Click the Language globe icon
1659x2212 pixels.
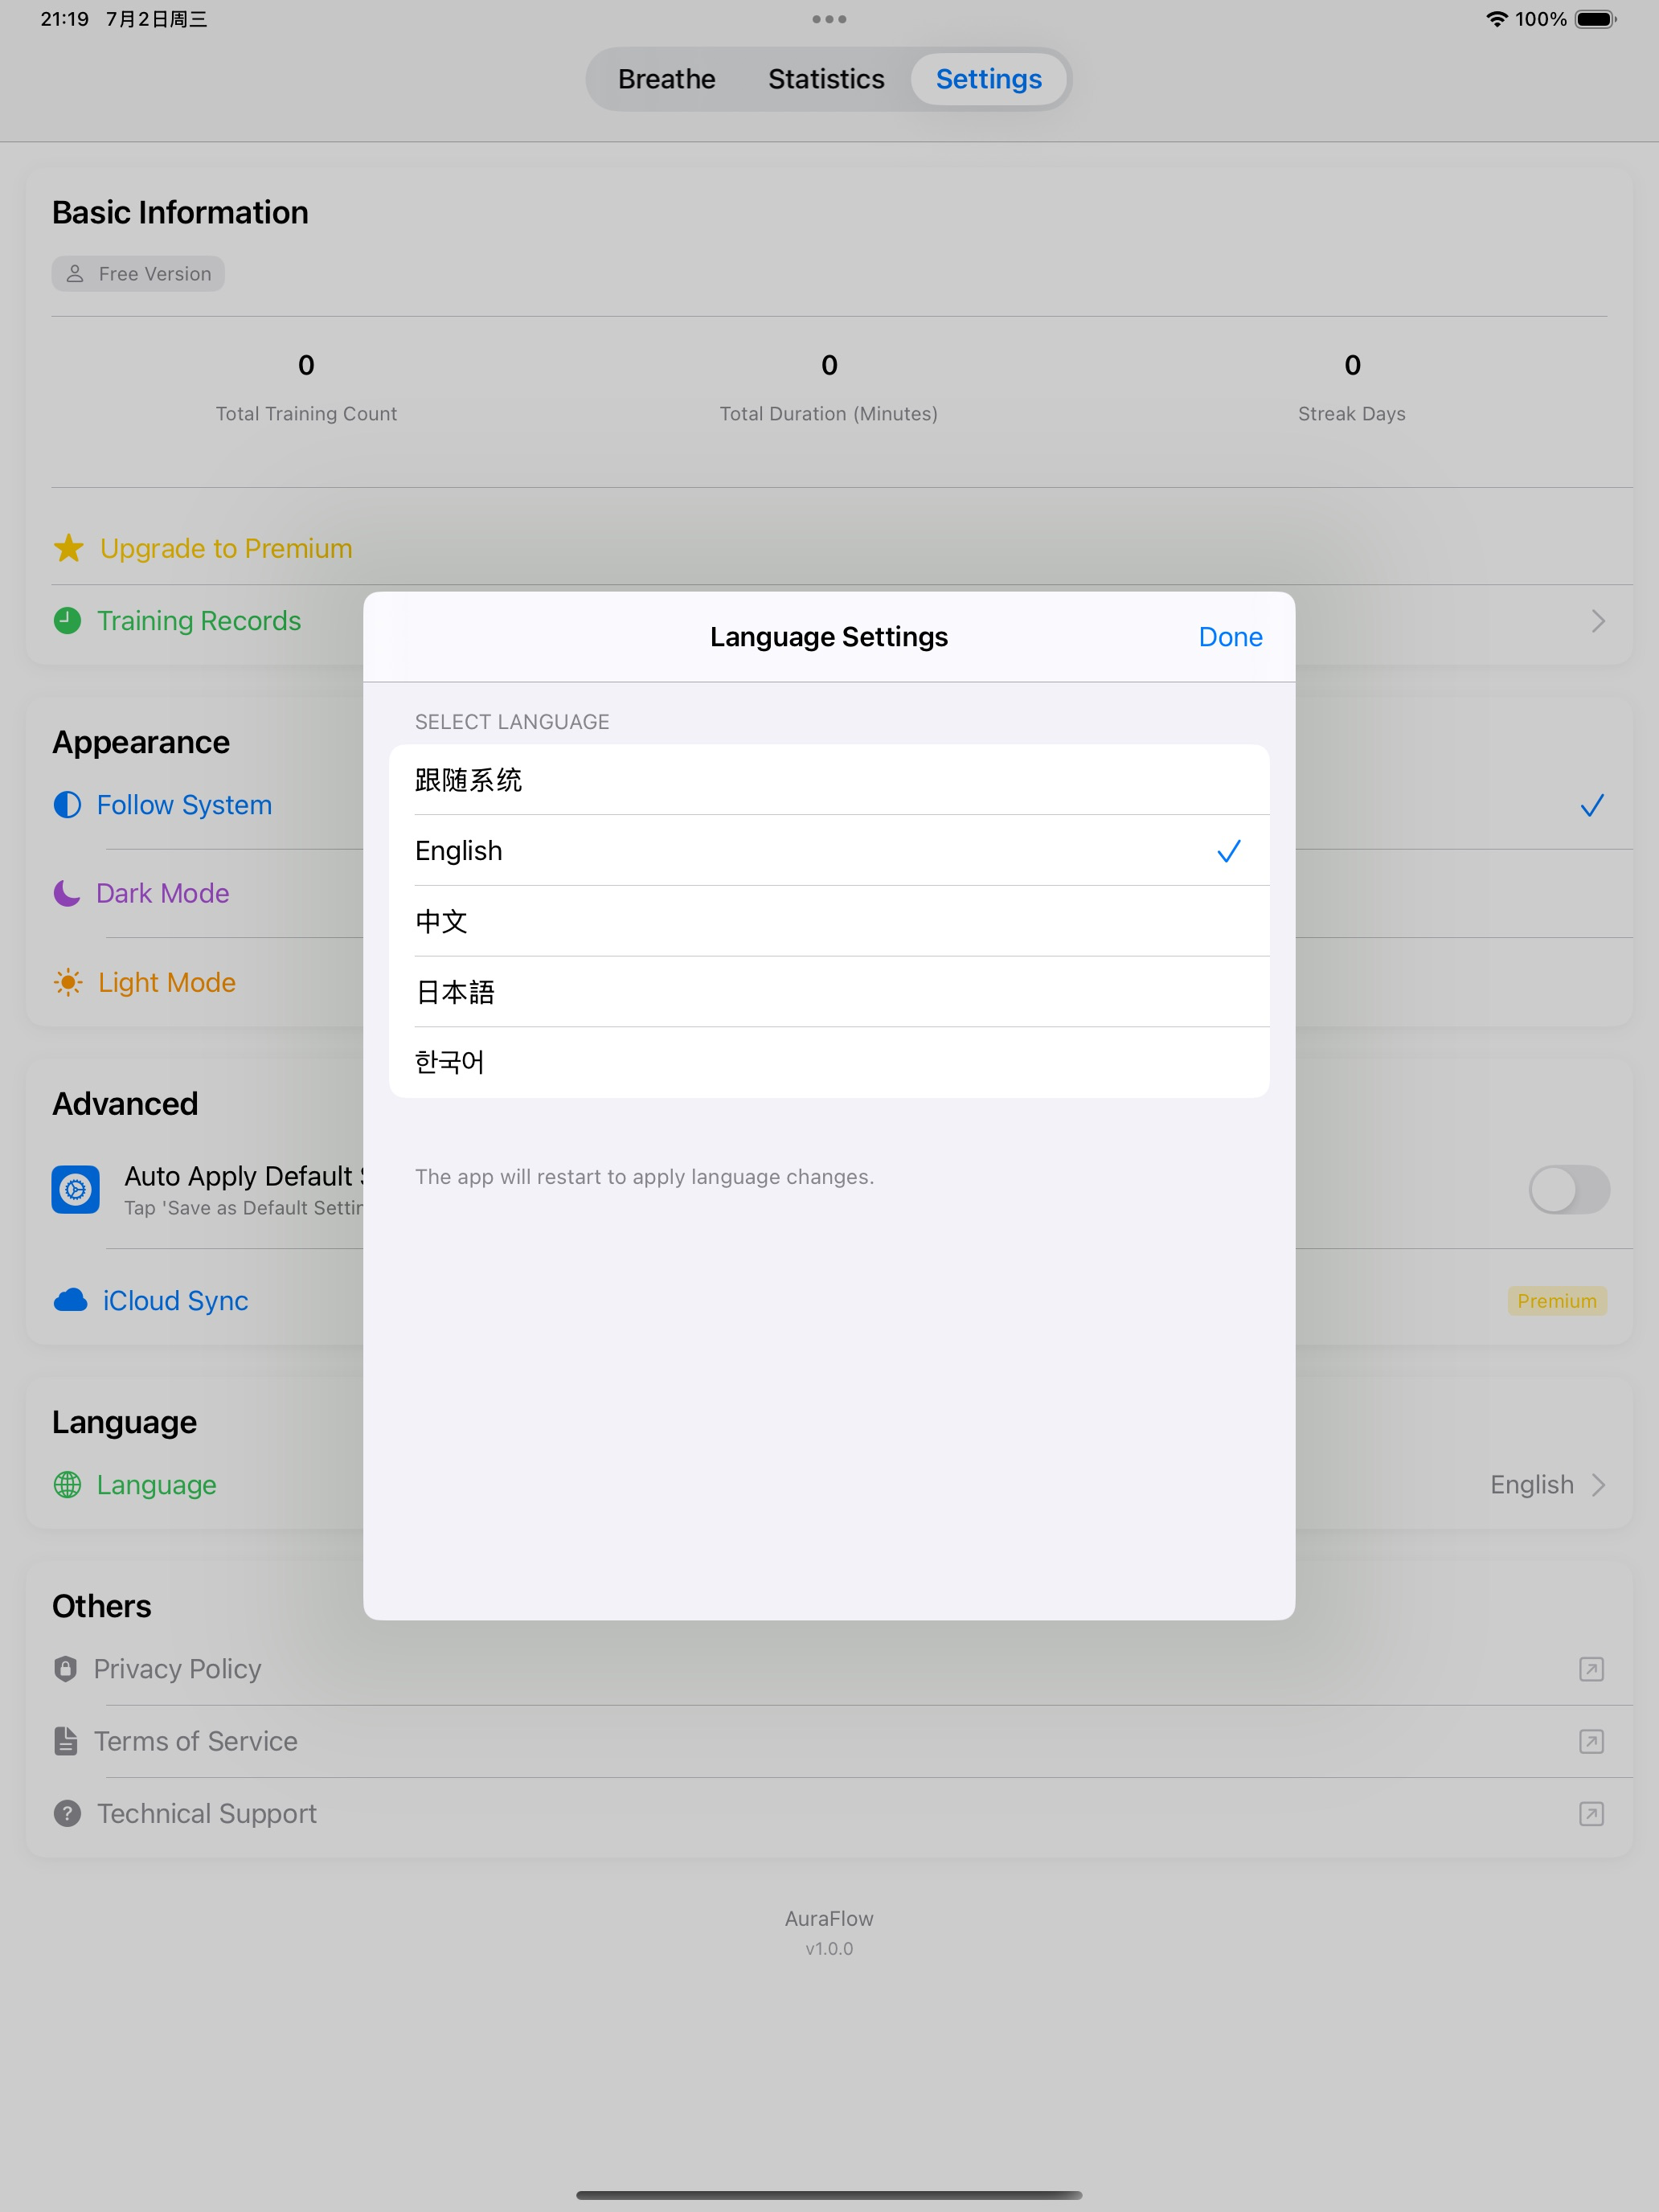(67, 1485)
